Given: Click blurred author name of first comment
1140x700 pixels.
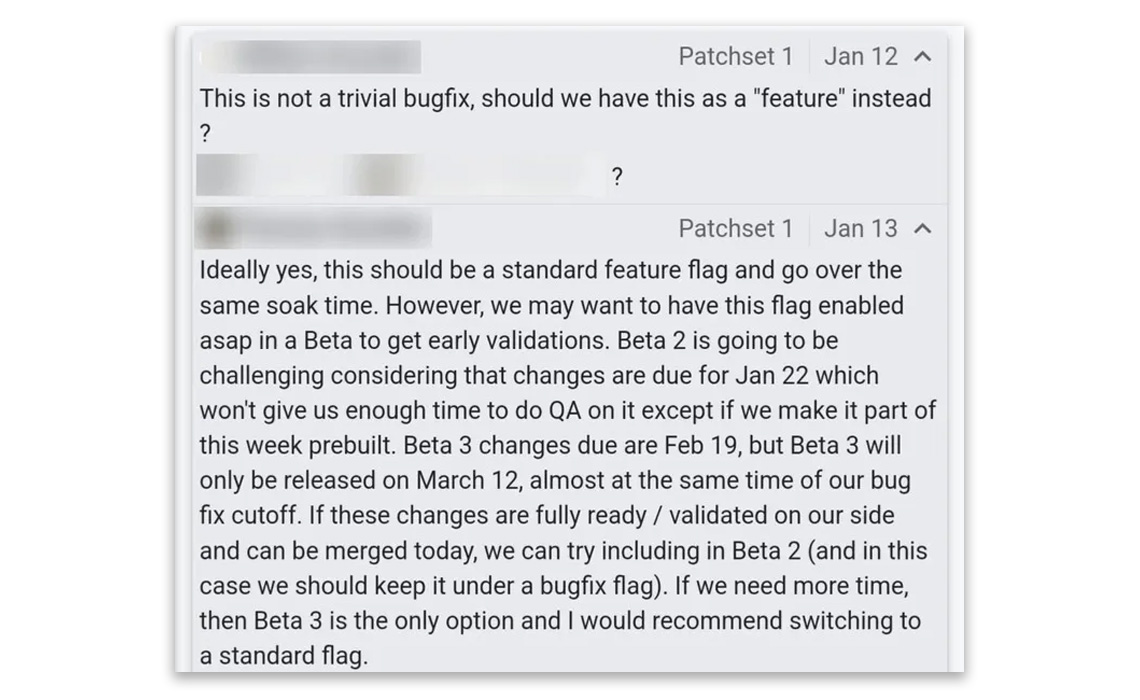Looking at the screenshot, I should click(310, 57).
